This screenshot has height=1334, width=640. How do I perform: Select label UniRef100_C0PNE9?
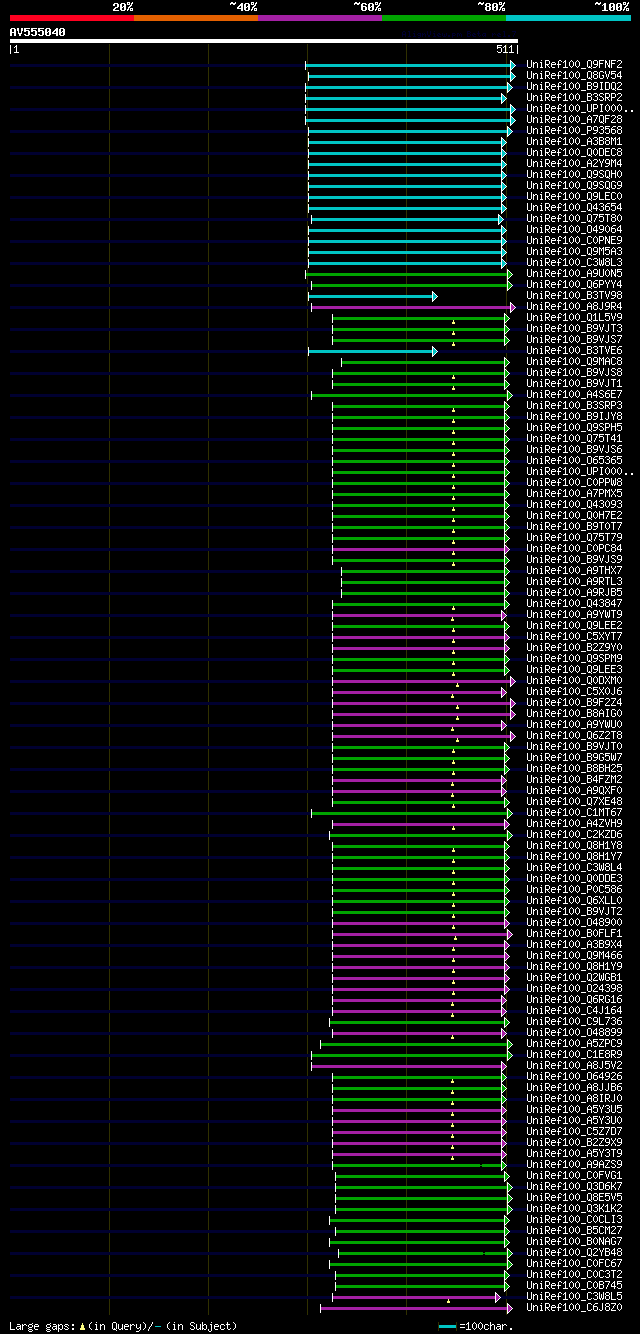tap(575, 240)
